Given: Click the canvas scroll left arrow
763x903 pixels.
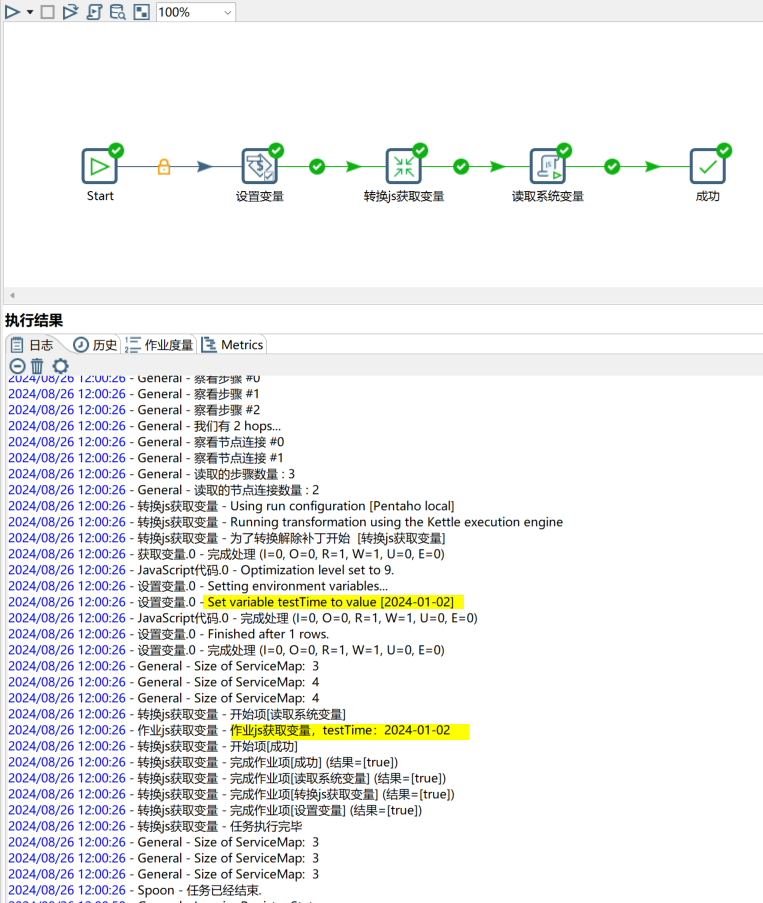Looking at the screenshot, I should tap(12, 295).
